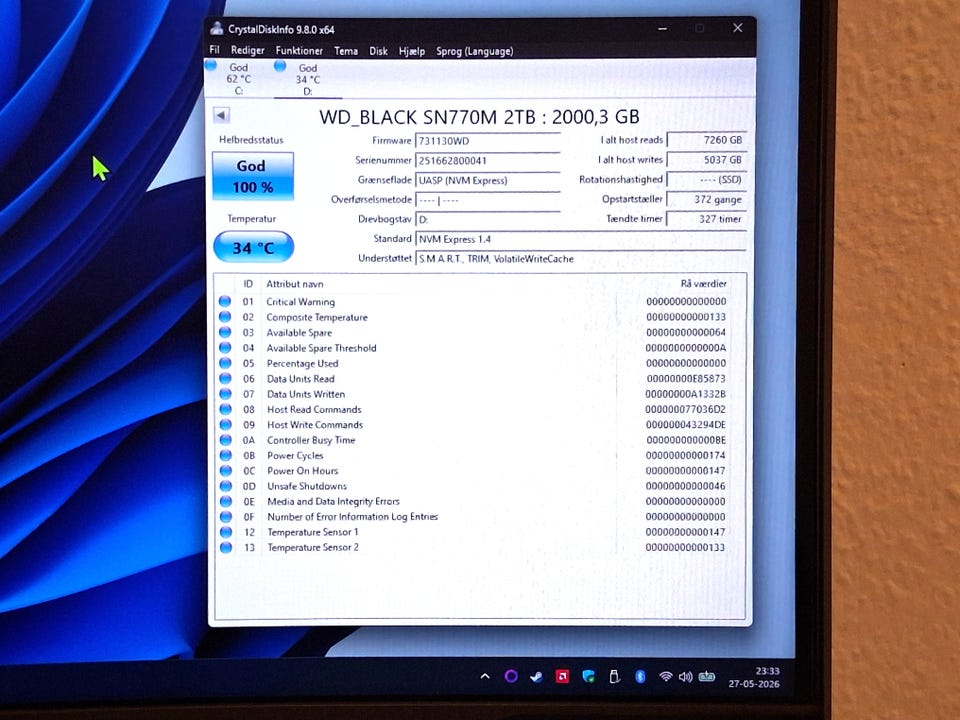Click the blue status dot of disk D:
Screen dimensions: 960x720
pos(280,66)
